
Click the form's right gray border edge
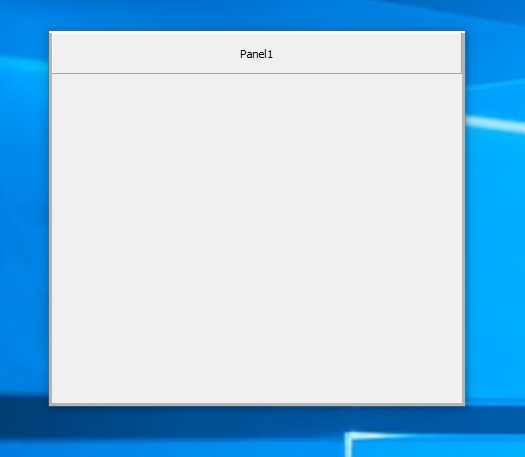tap(463, 218)
